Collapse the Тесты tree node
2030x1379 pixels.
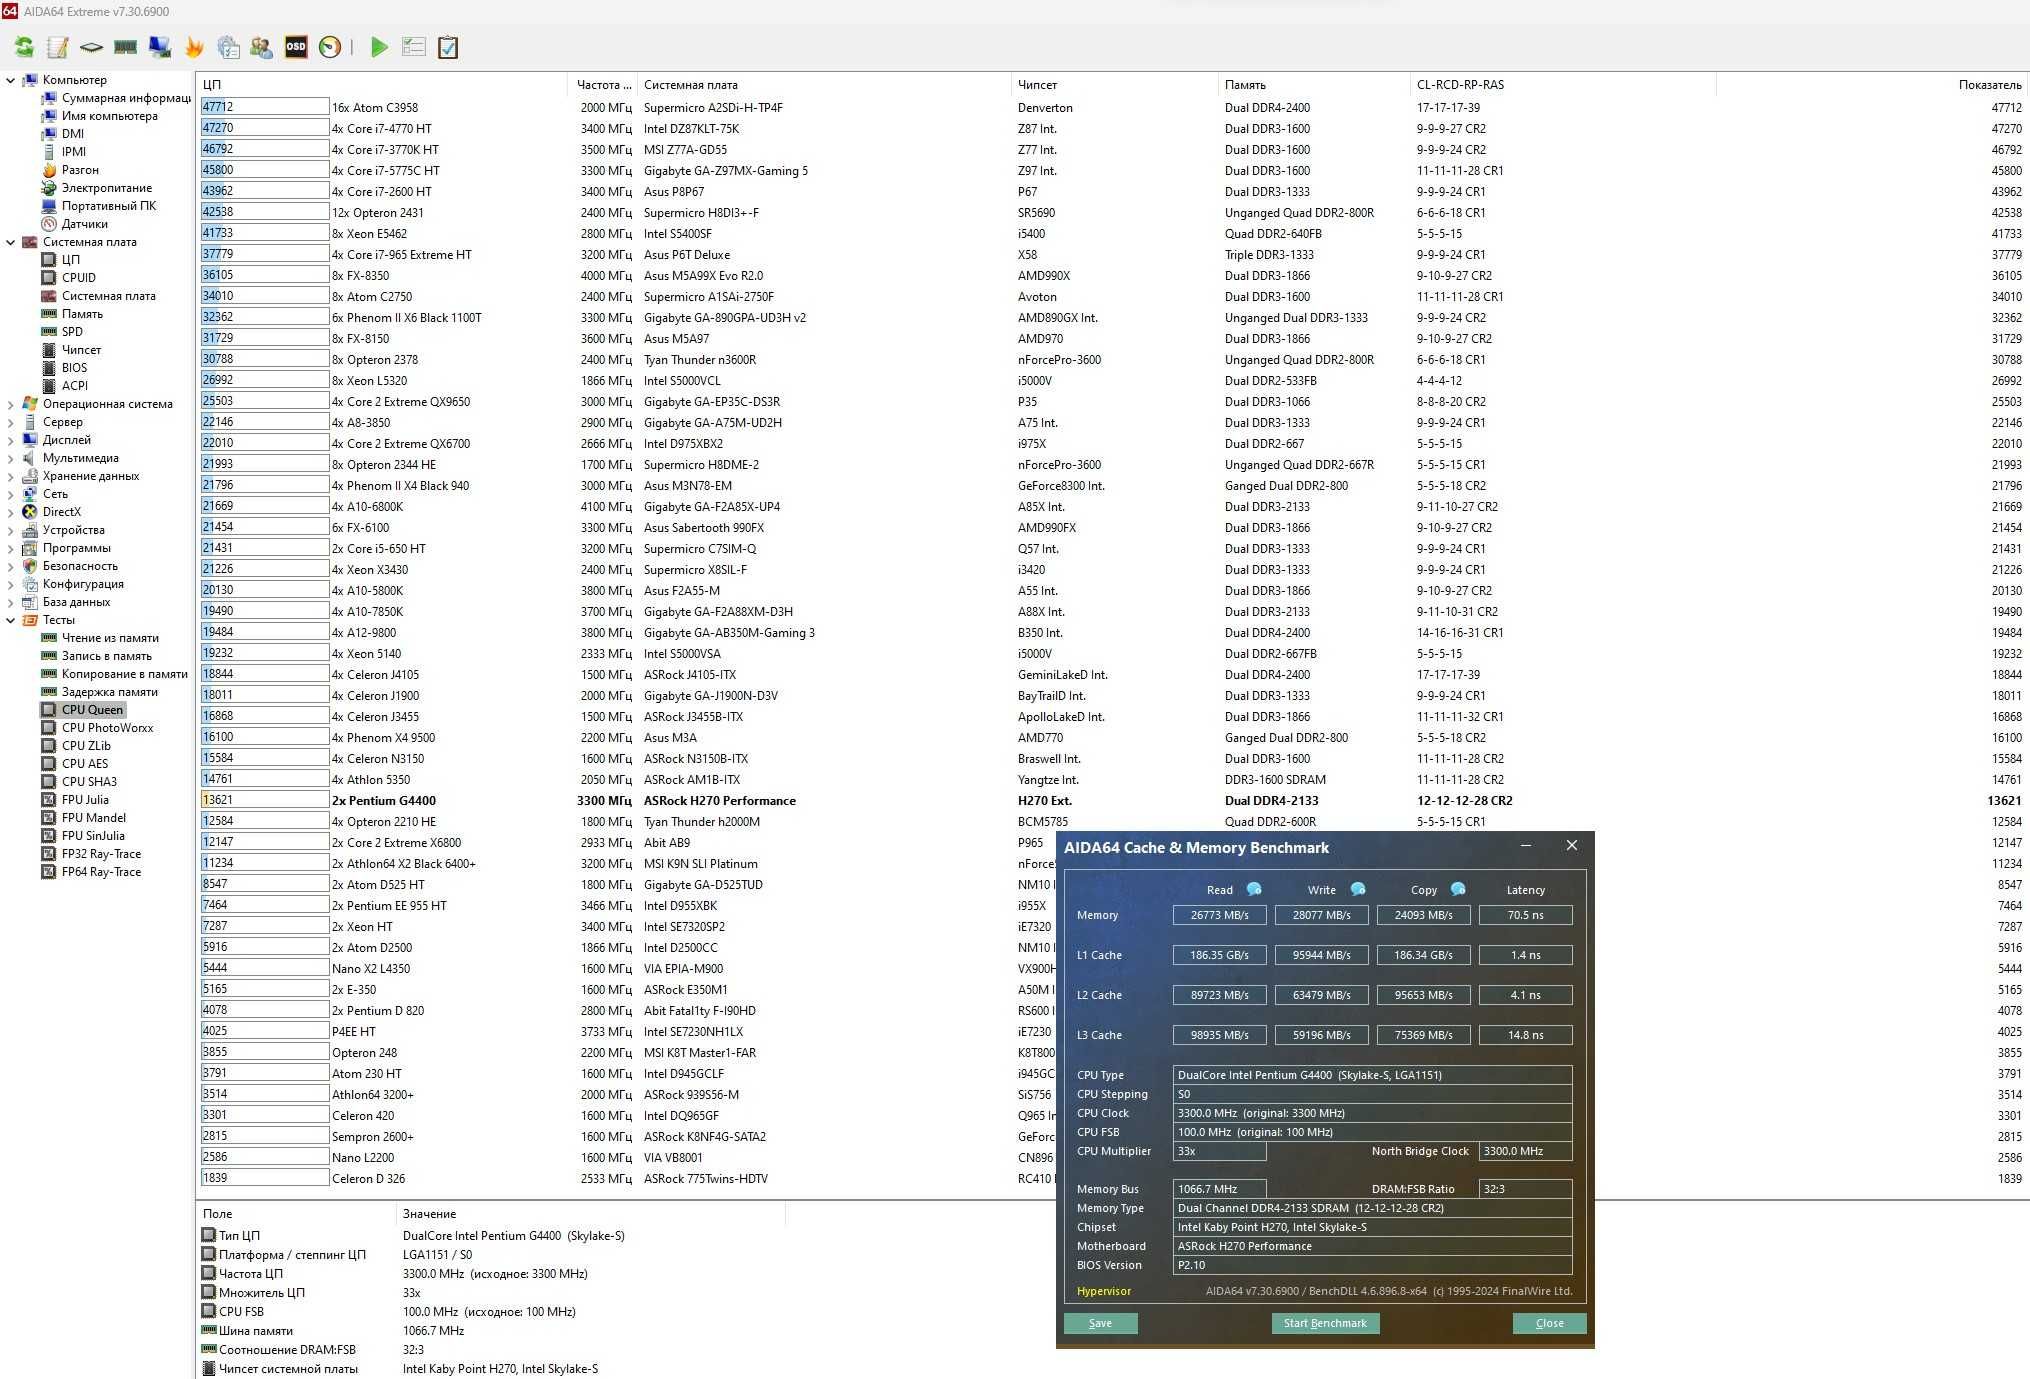11,620
